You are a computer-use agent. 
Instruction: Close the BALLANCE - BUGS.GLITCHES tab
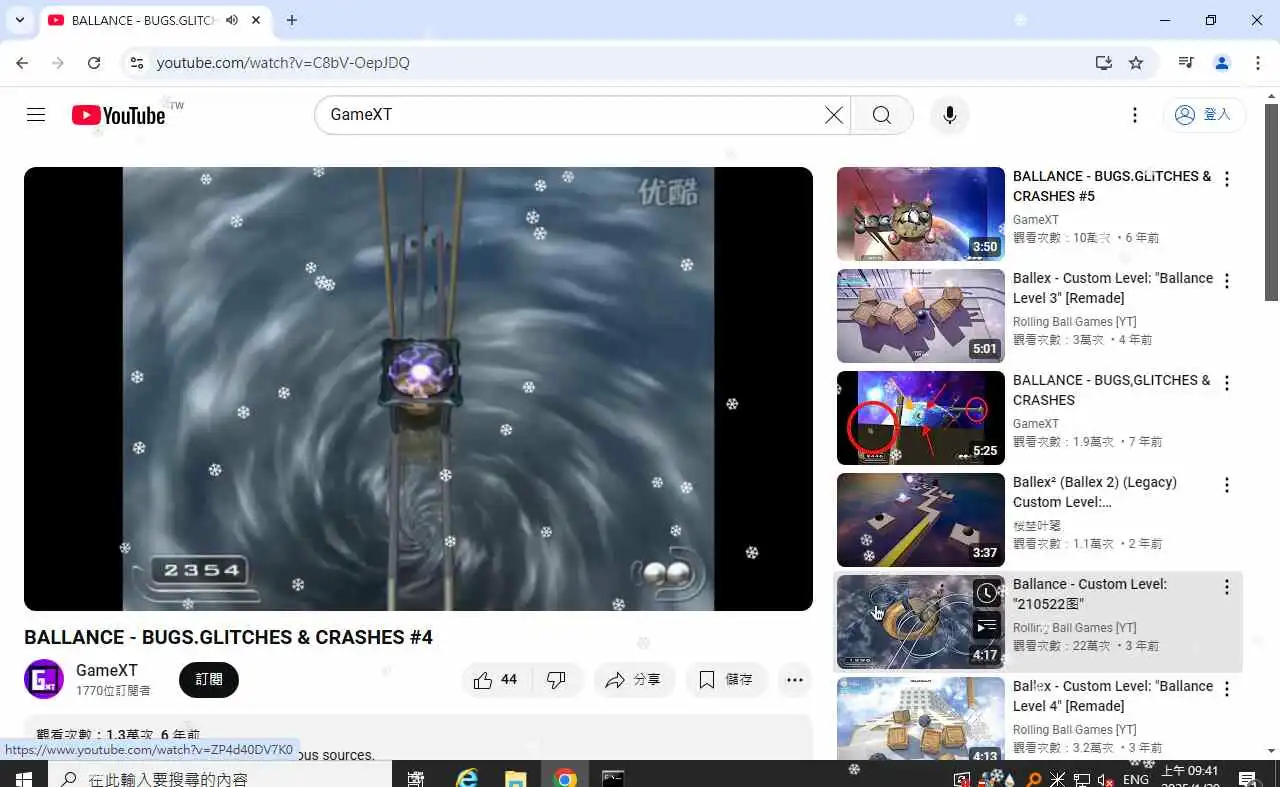[257, 20]
